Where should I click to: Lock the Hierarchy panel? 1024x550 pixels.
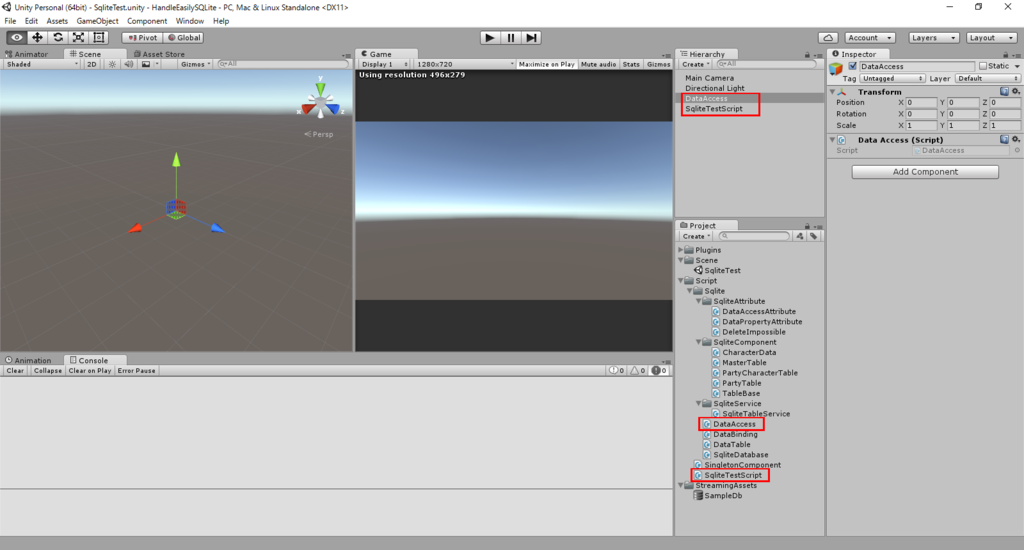coord(807,55)
